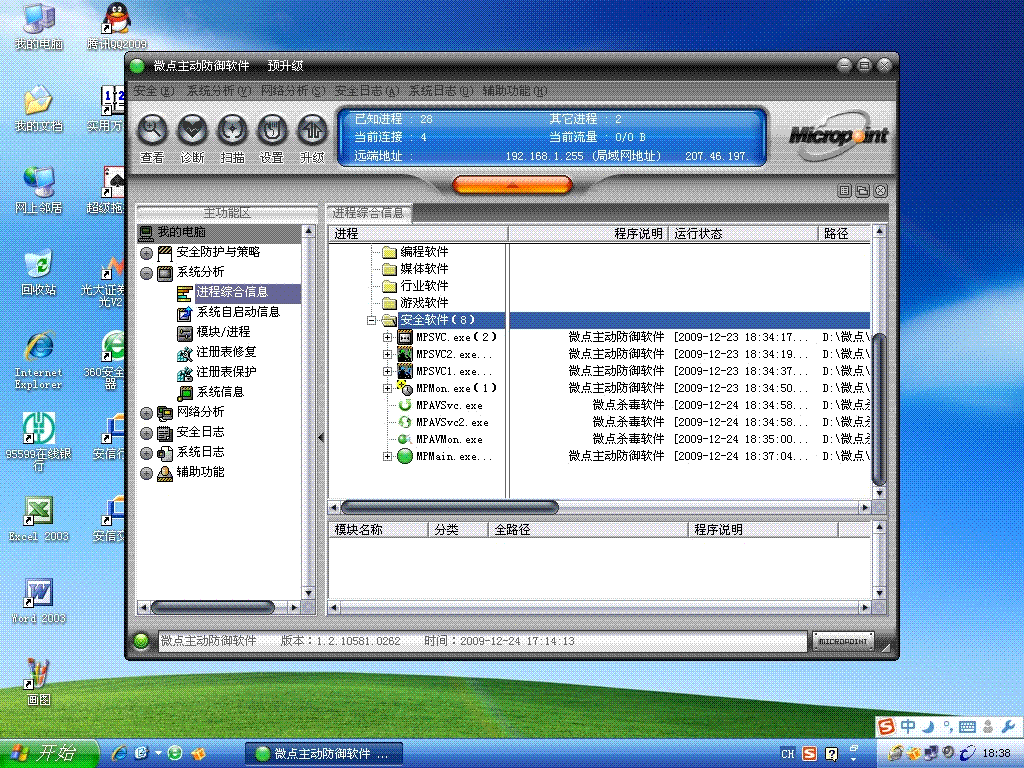Select the MPAVSvc2.exe process icon
The height and width of the screenshot is (768, 1024).
click(x=405, y=422)
